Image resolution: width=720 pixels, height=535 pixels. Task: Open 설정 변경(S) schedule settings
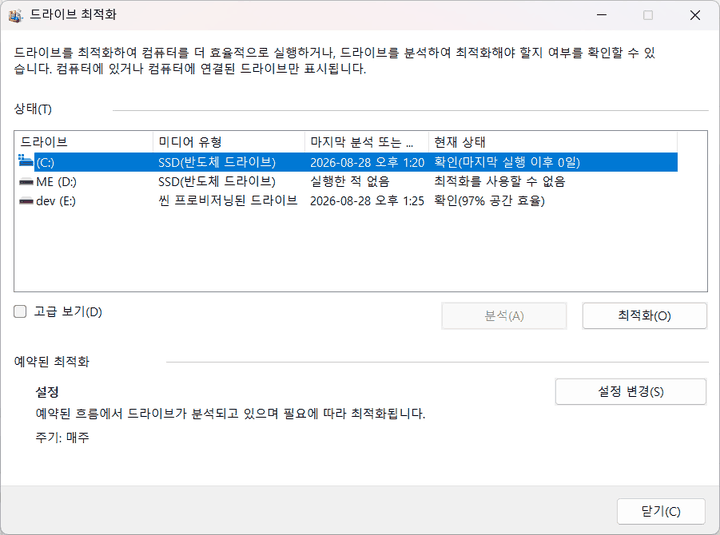[630, 392]
